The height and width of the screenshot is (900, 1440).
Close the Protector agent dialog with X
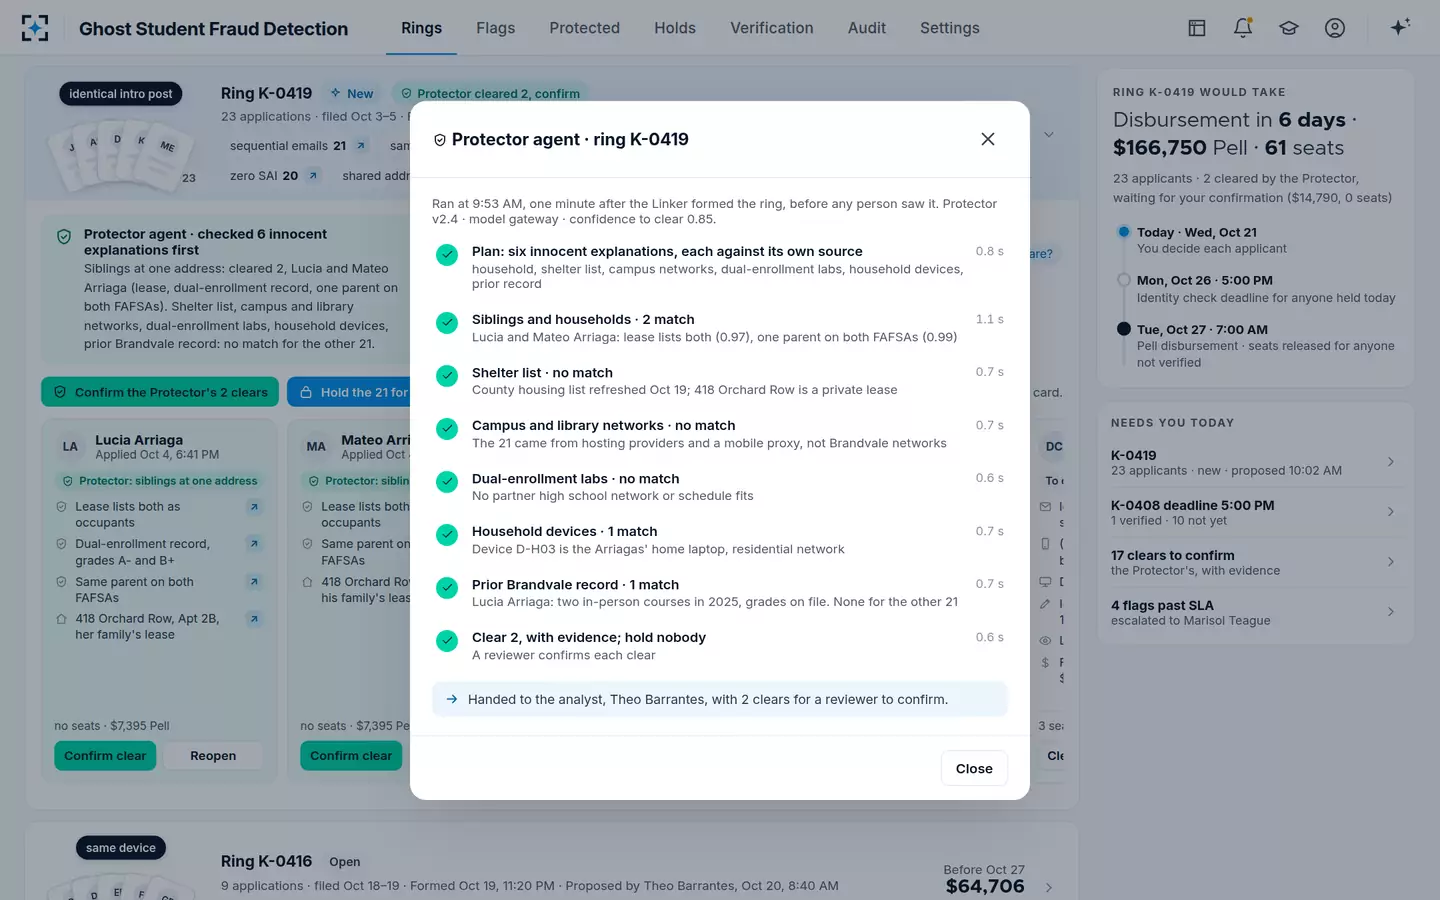click(988, 139)
